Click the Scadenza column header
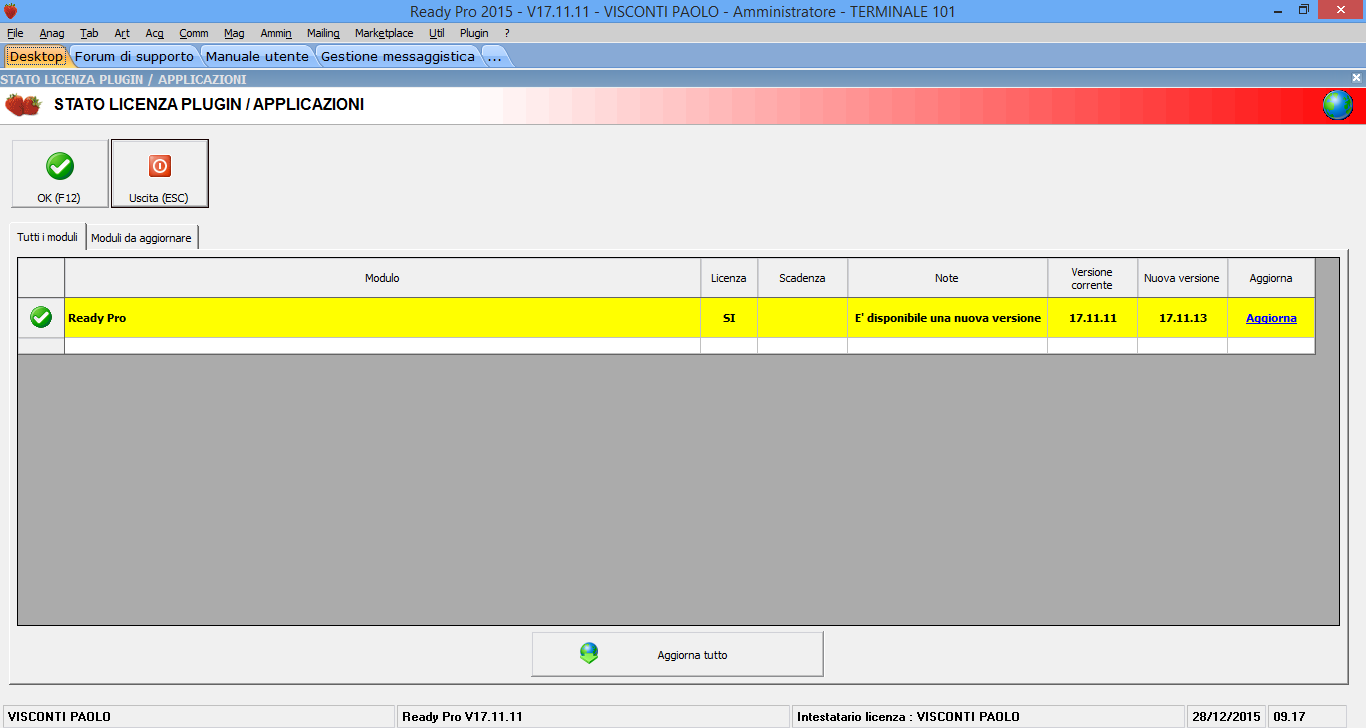 802,278
